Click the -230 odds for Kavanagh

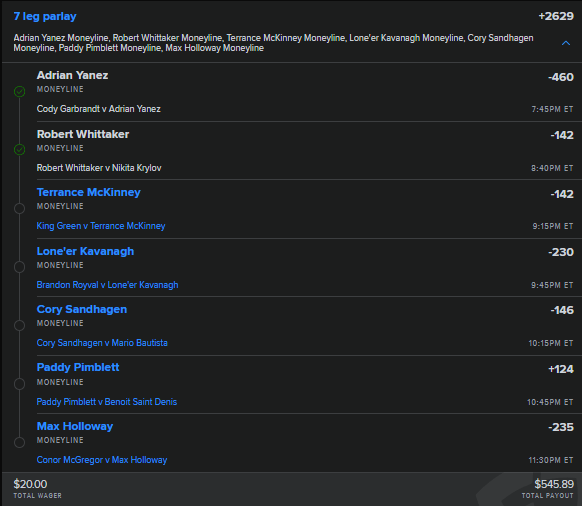561,252
